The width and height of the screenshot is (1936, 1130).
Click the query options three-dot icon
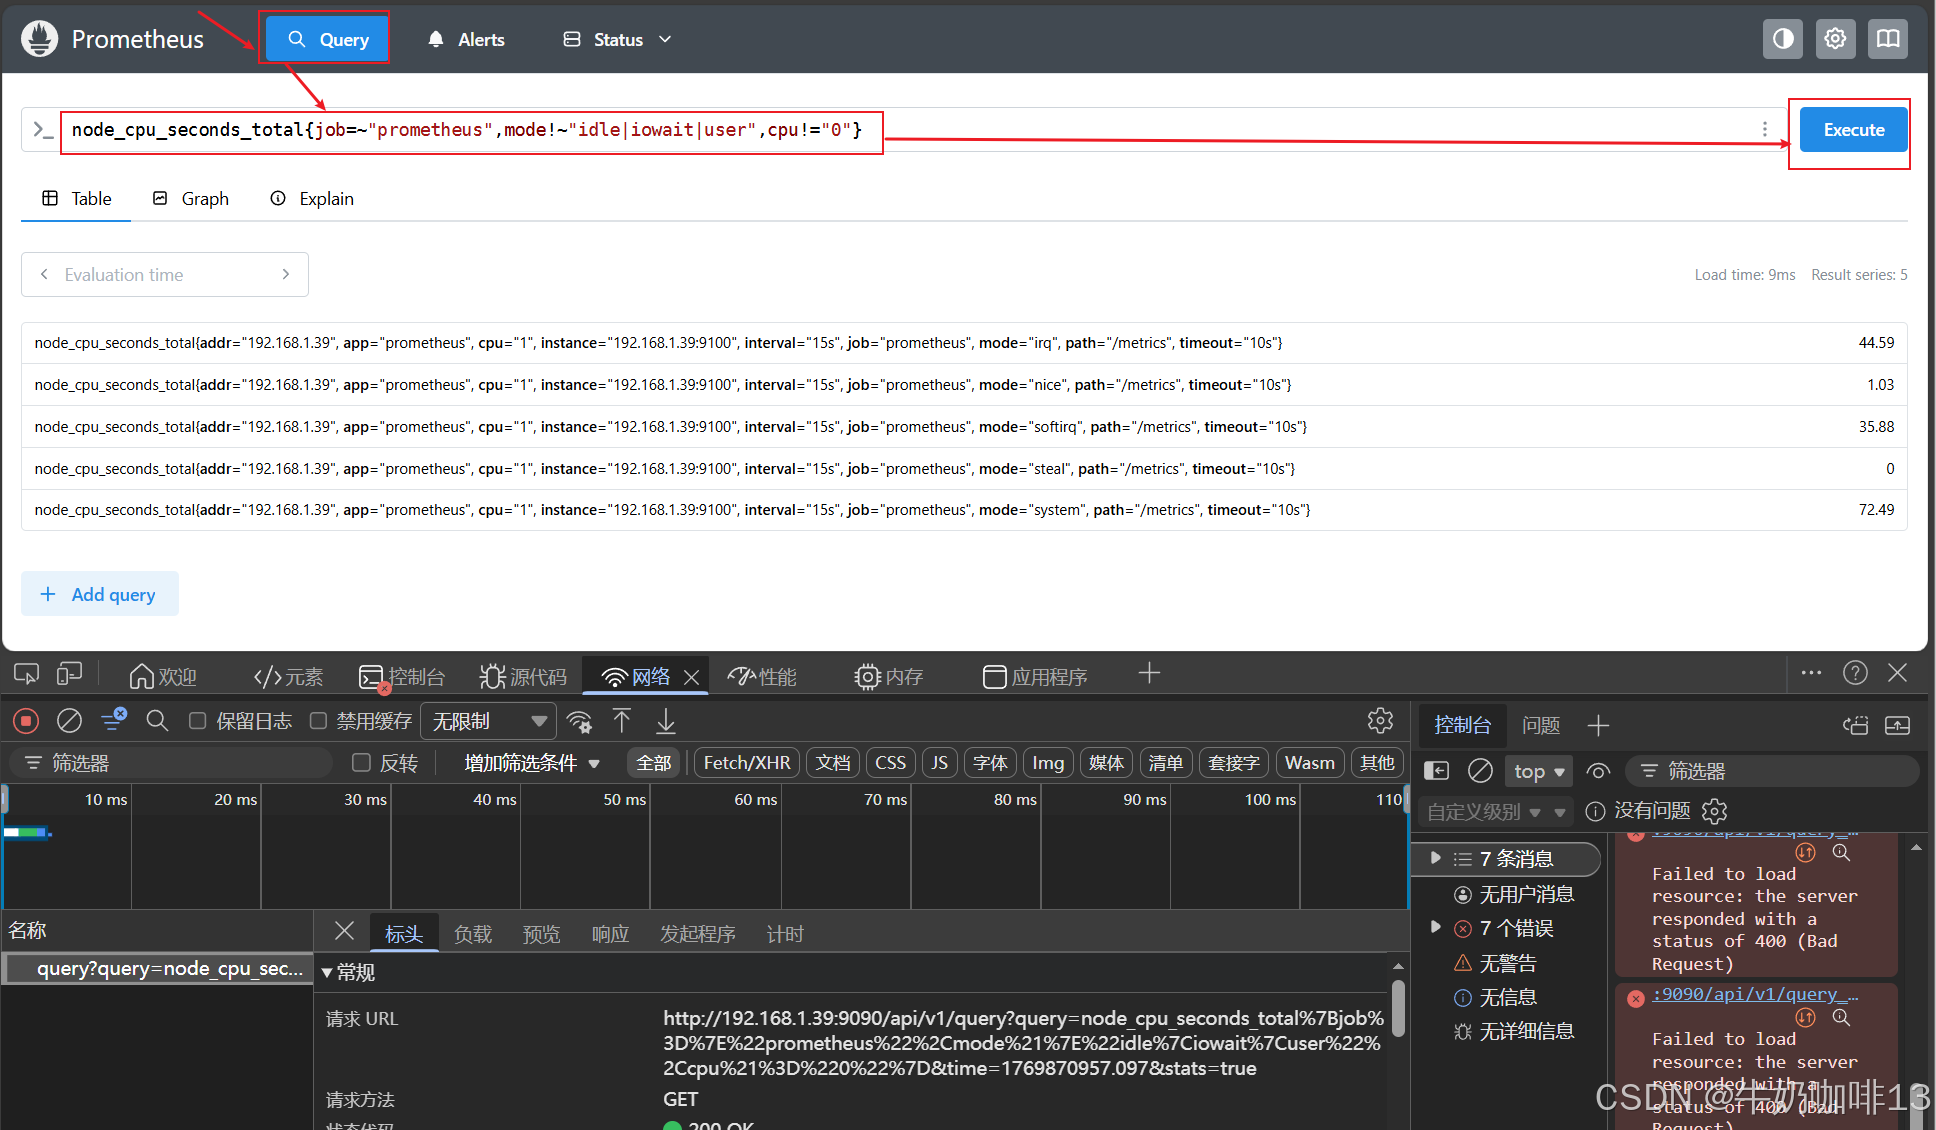[1765, 129]
